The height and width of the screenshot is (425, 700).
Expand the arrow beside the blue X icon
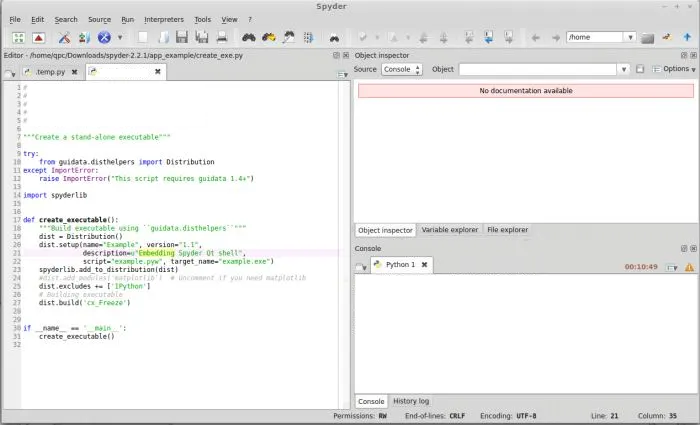pyautogui.click(x=120, y=38)
